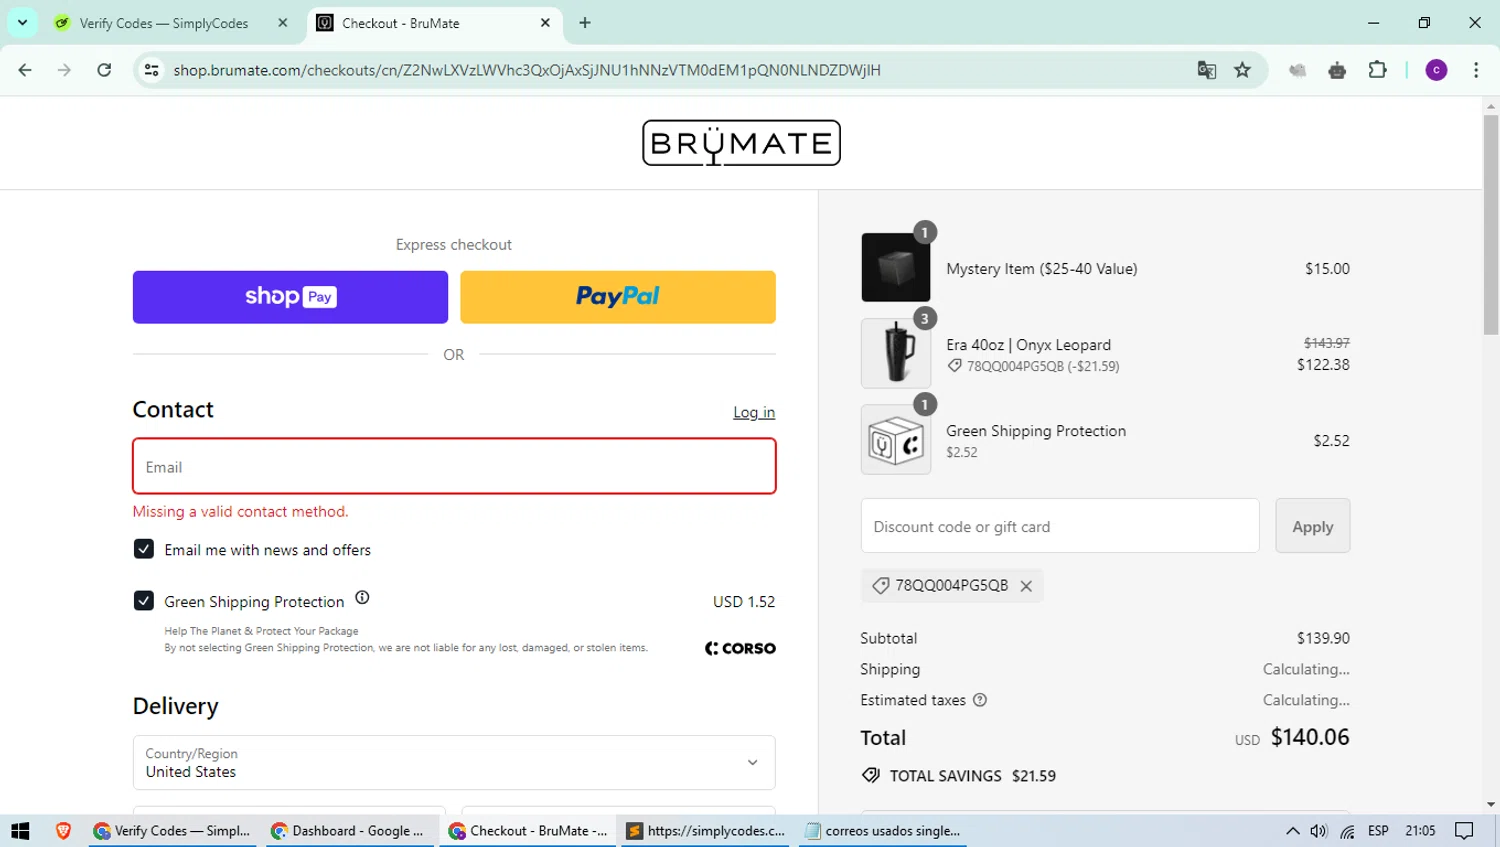Click the gray cloud extension icon
The height and width of the screenshot is (847, 1500).
coord(1298,70)
